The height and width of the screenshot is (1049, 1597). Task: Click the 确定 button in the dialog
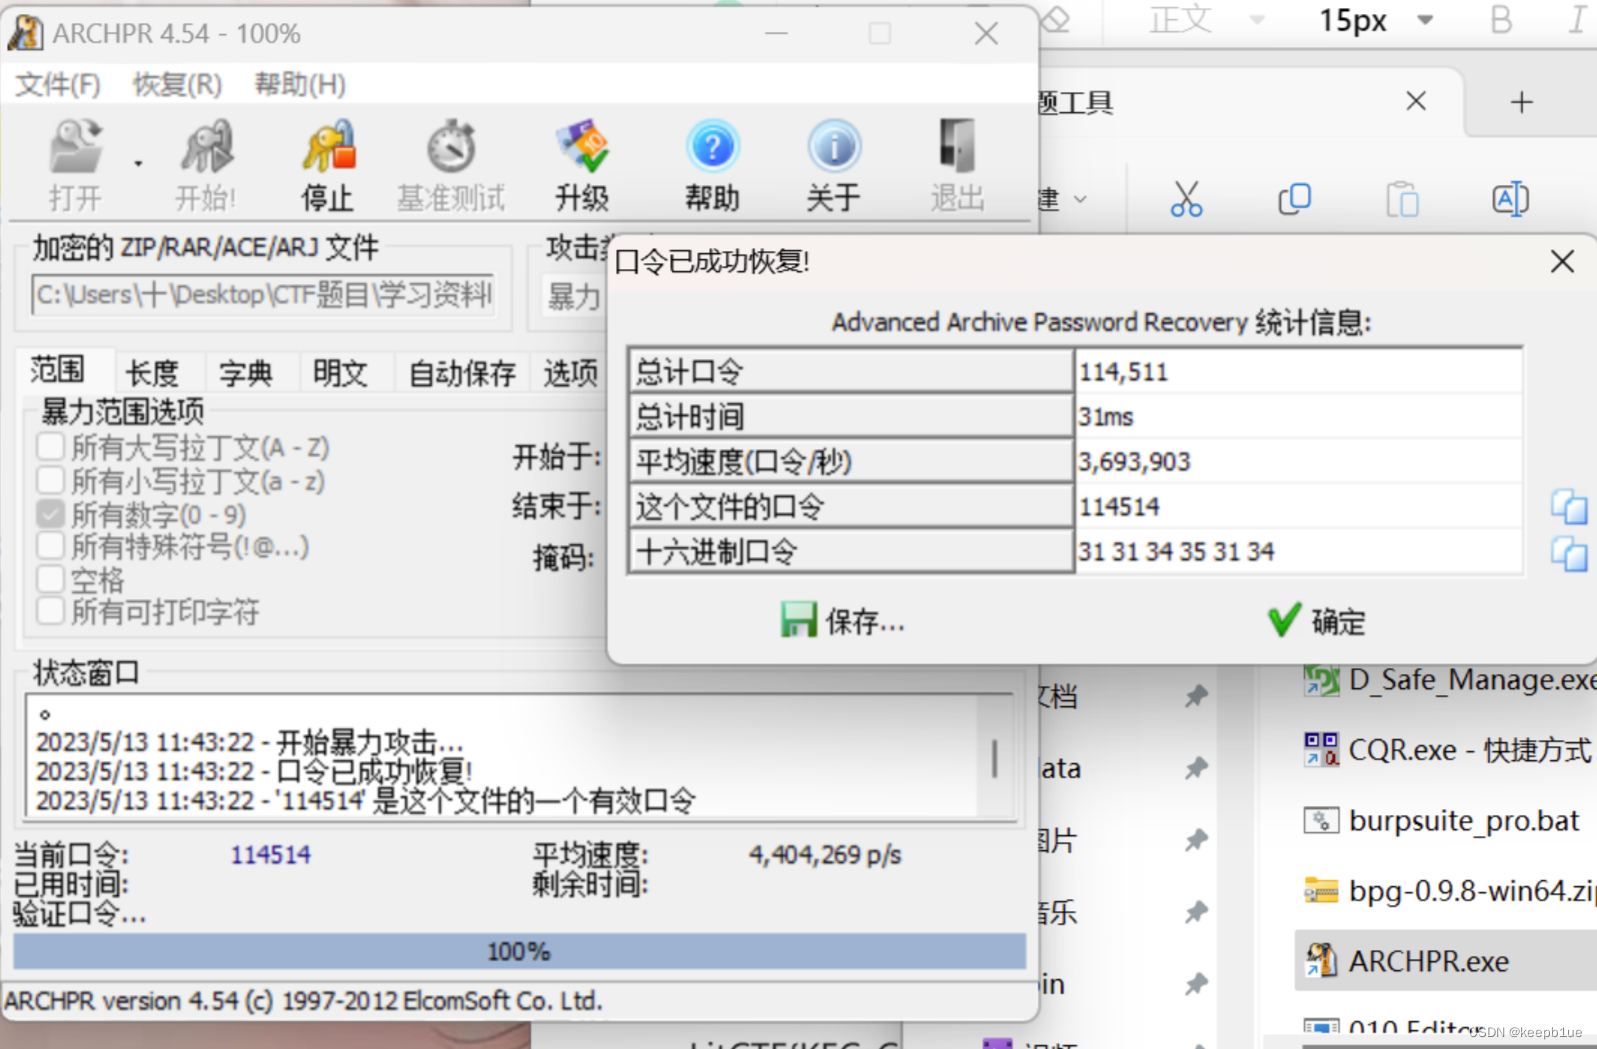click(x=1316, y=621)
